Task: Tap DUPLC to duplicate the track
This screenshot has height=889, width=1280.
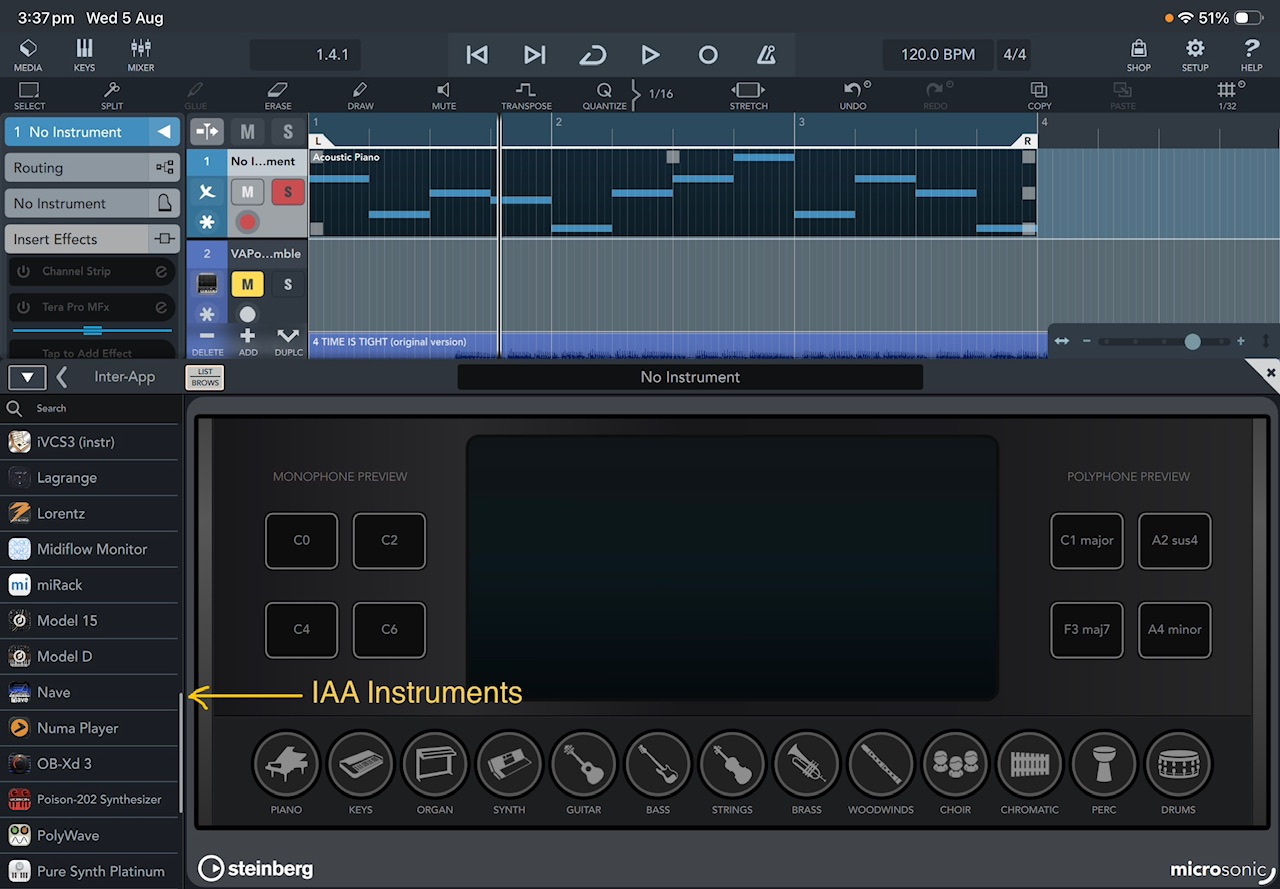Action: [288, 342]
